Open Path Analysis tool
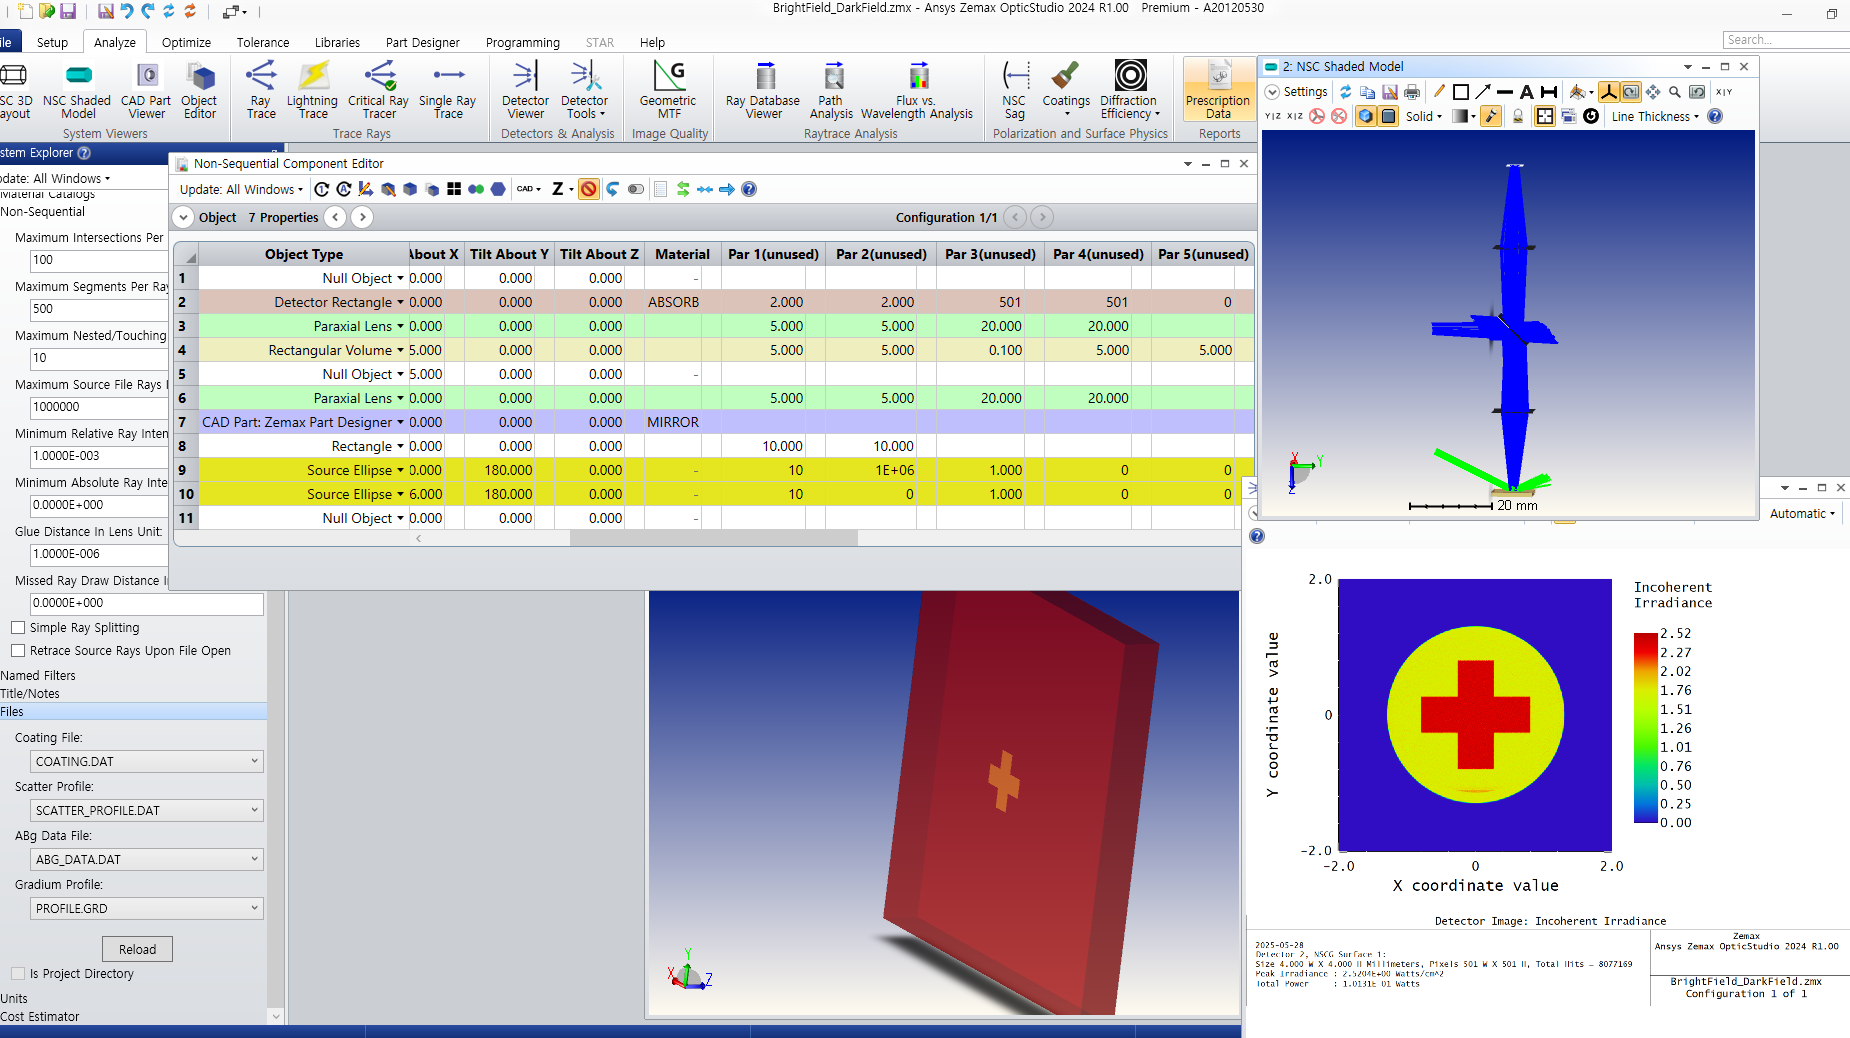The image size is (1850, 1038). pos(831,91)
